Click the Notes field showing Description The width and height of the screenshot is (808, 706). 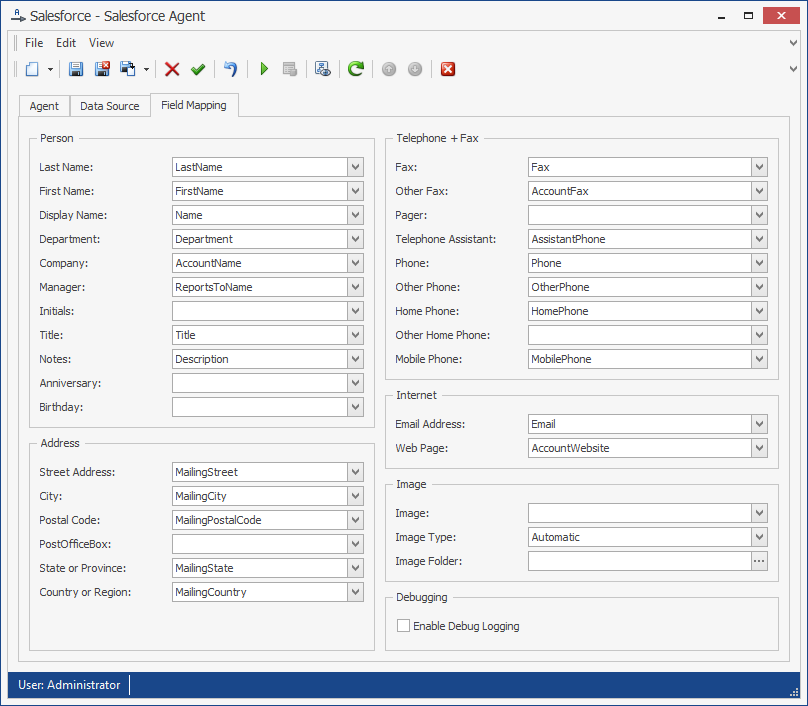tap(260, 359)
